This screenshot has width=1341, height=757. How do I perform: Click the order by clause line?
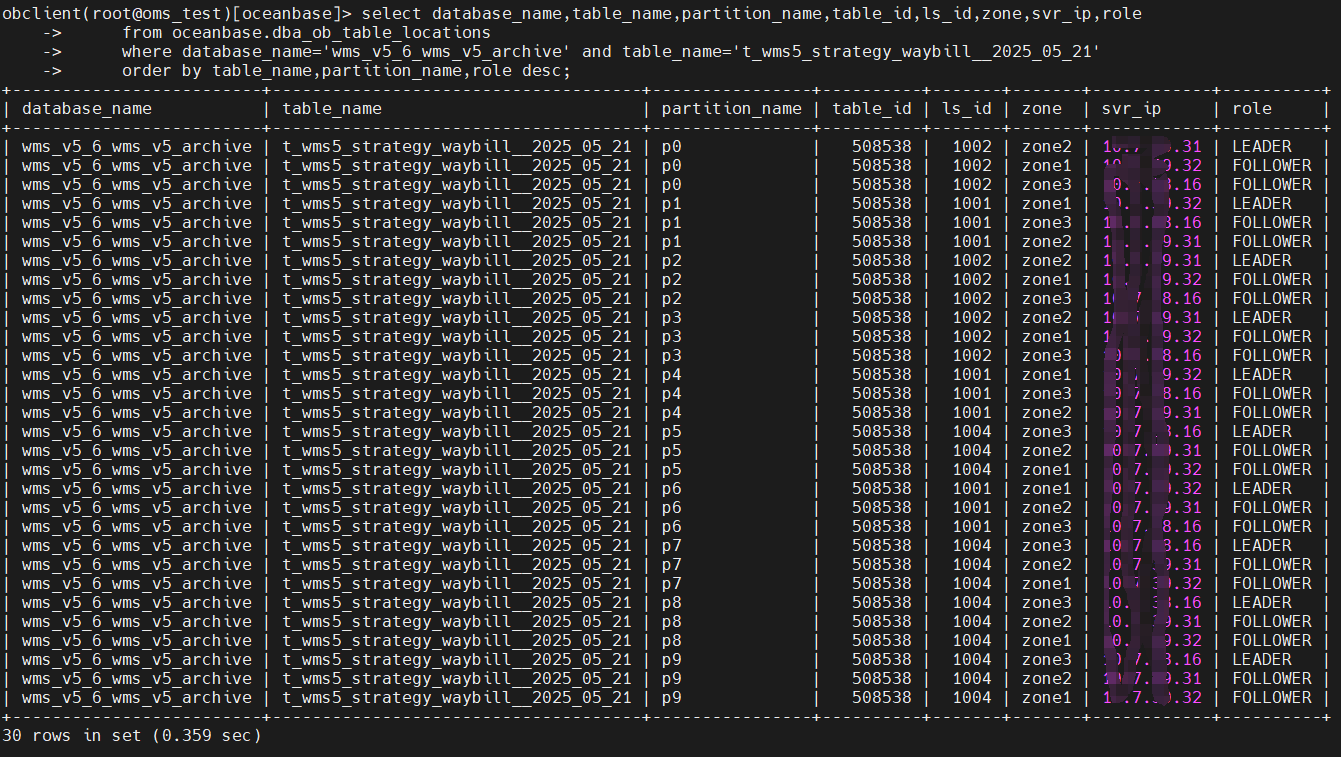346,71
